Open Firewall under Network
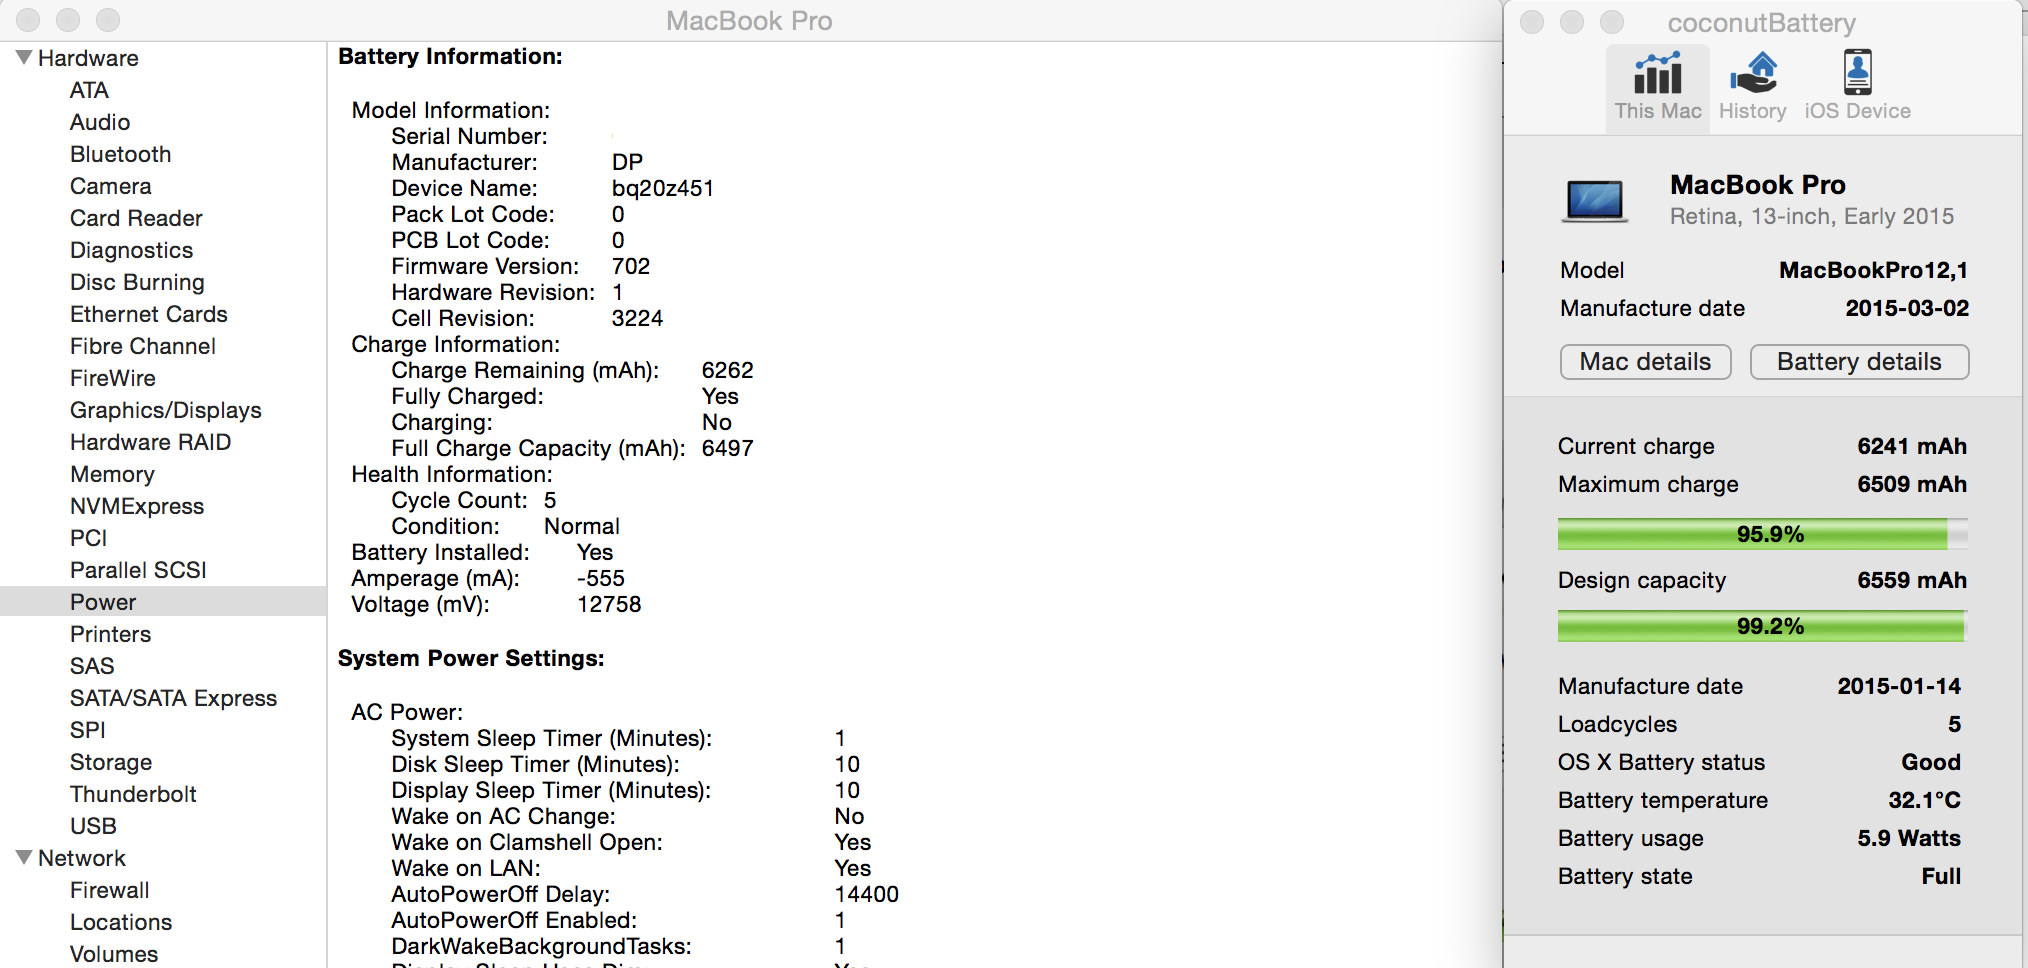This screenshot has width=2028, height=968. click(x=109, y=890)
